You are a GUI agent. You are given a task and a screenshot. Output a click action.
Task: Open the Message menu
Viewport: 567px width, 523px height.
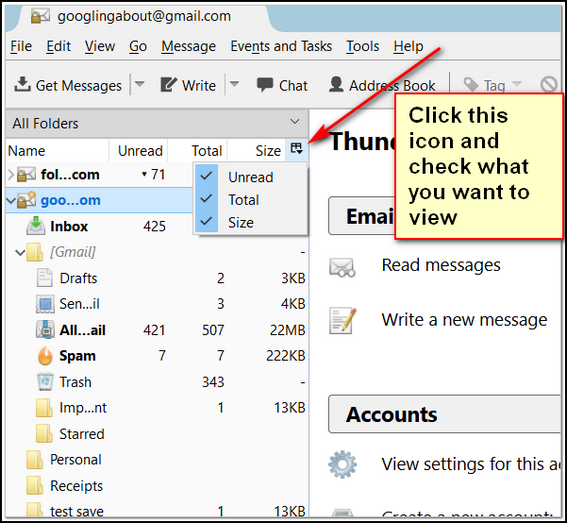(x=188, y=46)
